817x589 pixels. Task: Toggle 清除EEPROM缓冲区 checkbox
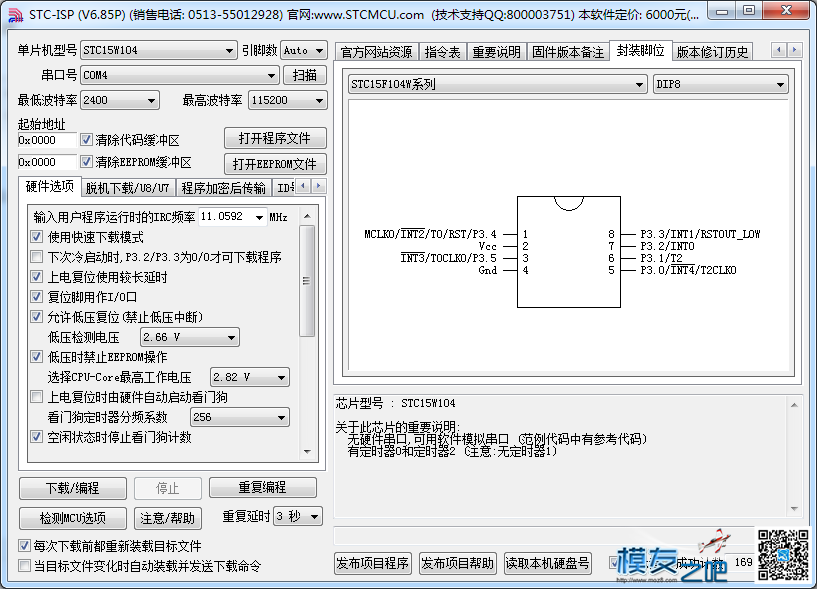86,162
